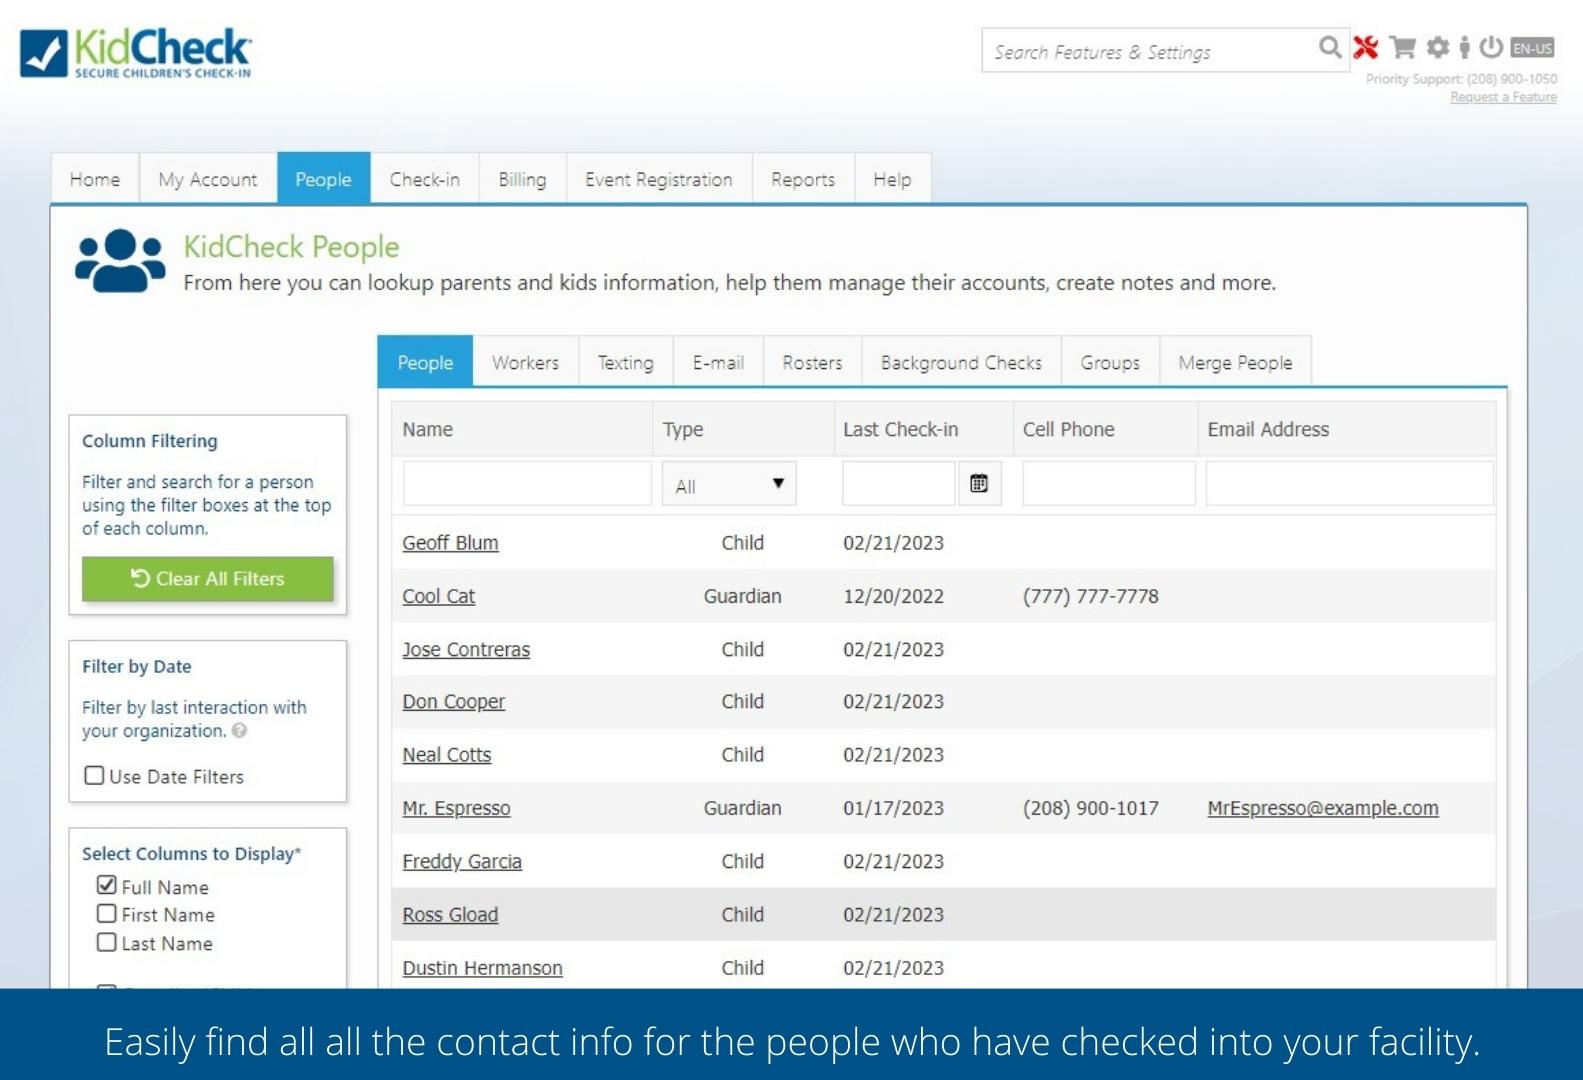The height and width of the screenshot is (1080, 1583).
Task: Open Cool Cat's profile link
Action: [x=438, y=596]
